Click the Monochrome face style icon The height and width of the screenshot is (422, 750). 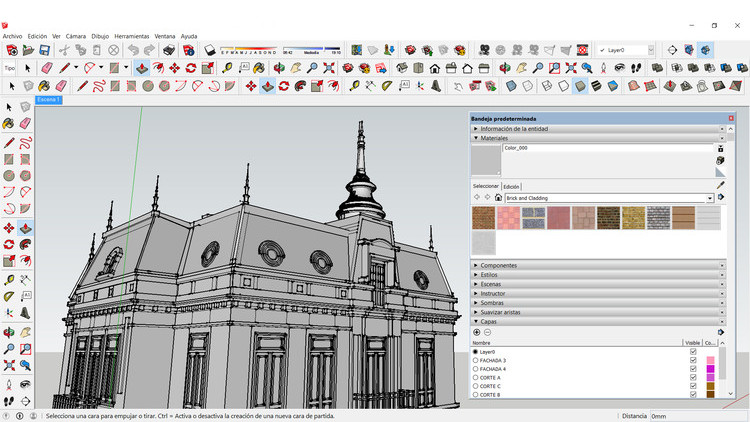click(613, 86)
